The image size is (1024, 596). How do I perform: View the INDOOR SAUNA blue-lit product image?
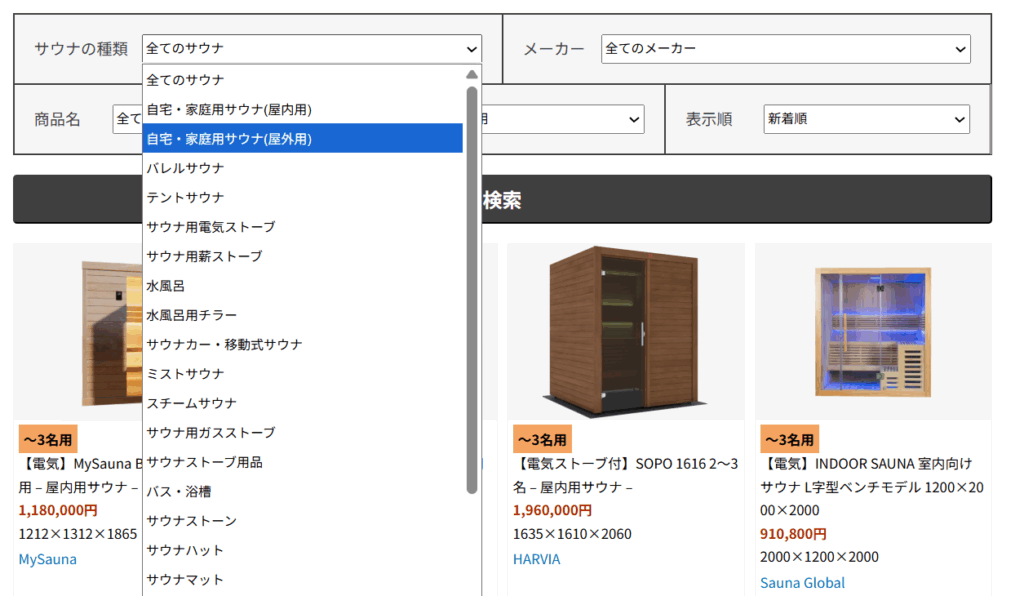873,331
